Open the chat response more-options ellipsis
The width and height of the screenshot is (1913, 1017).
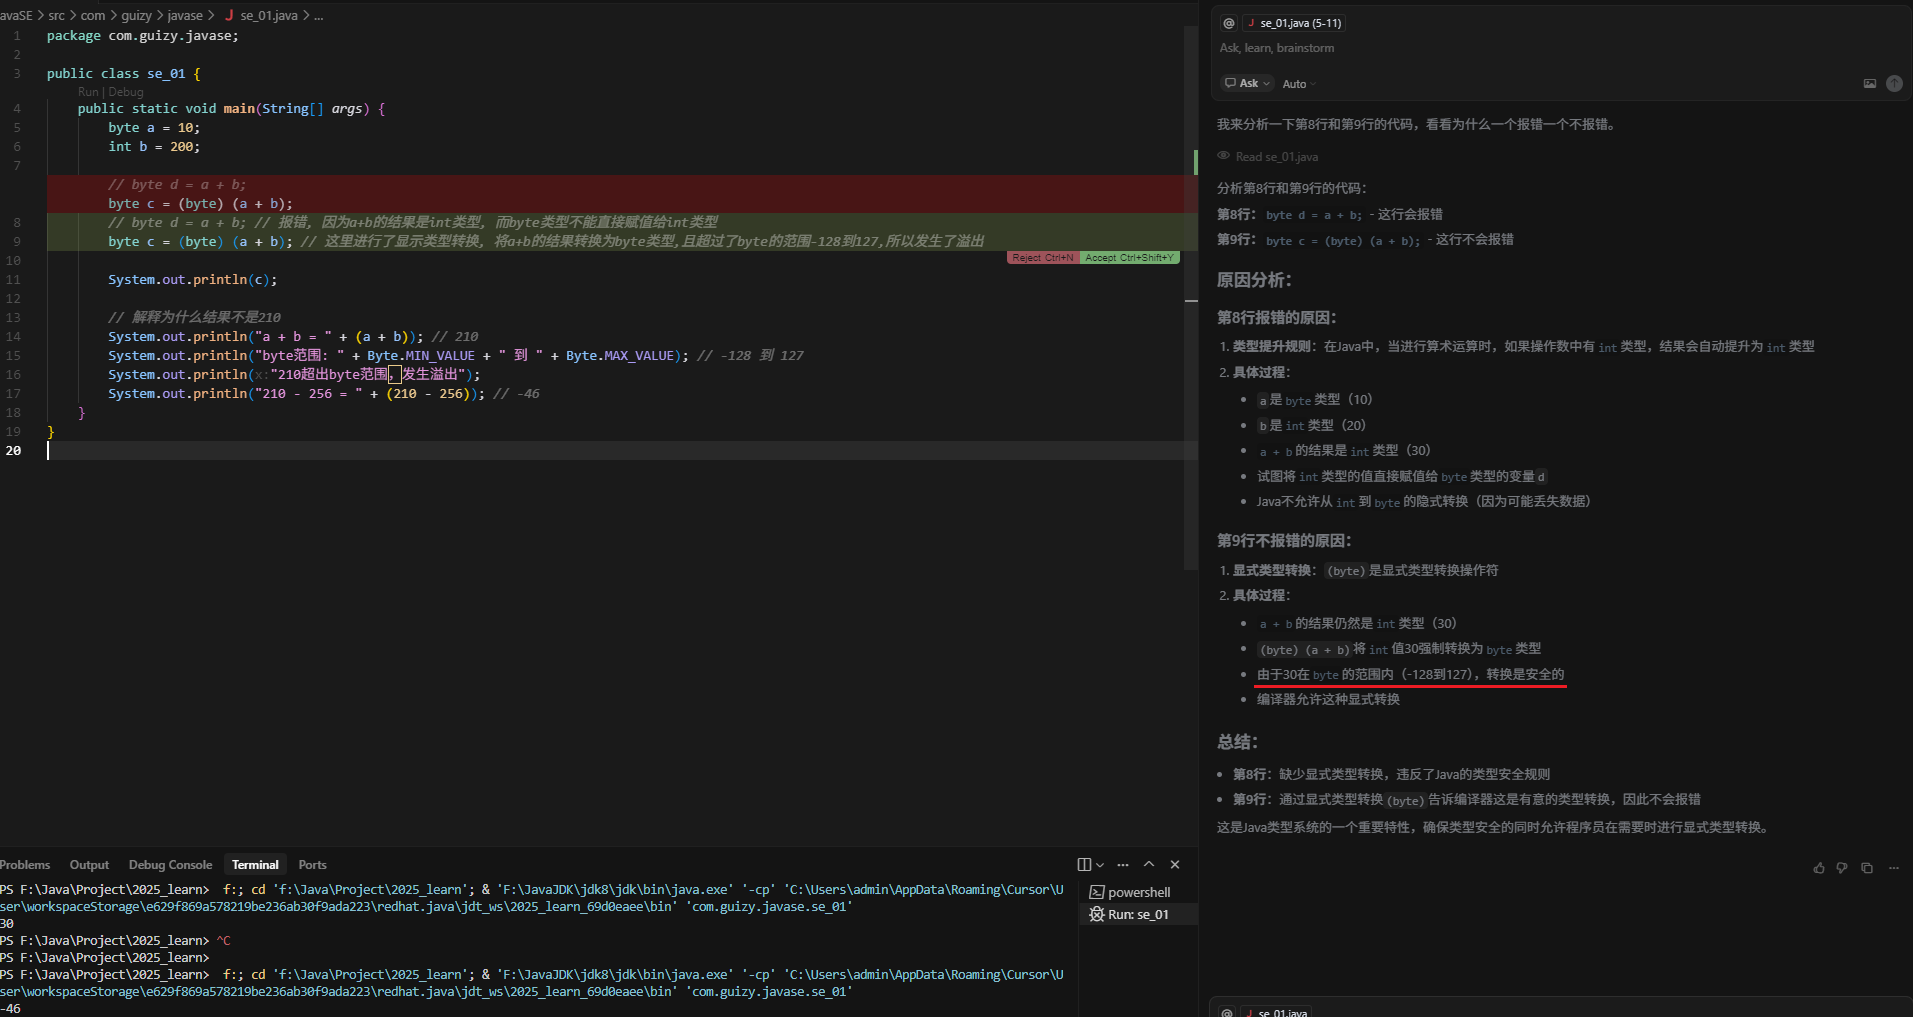(x=1893, y=868)
